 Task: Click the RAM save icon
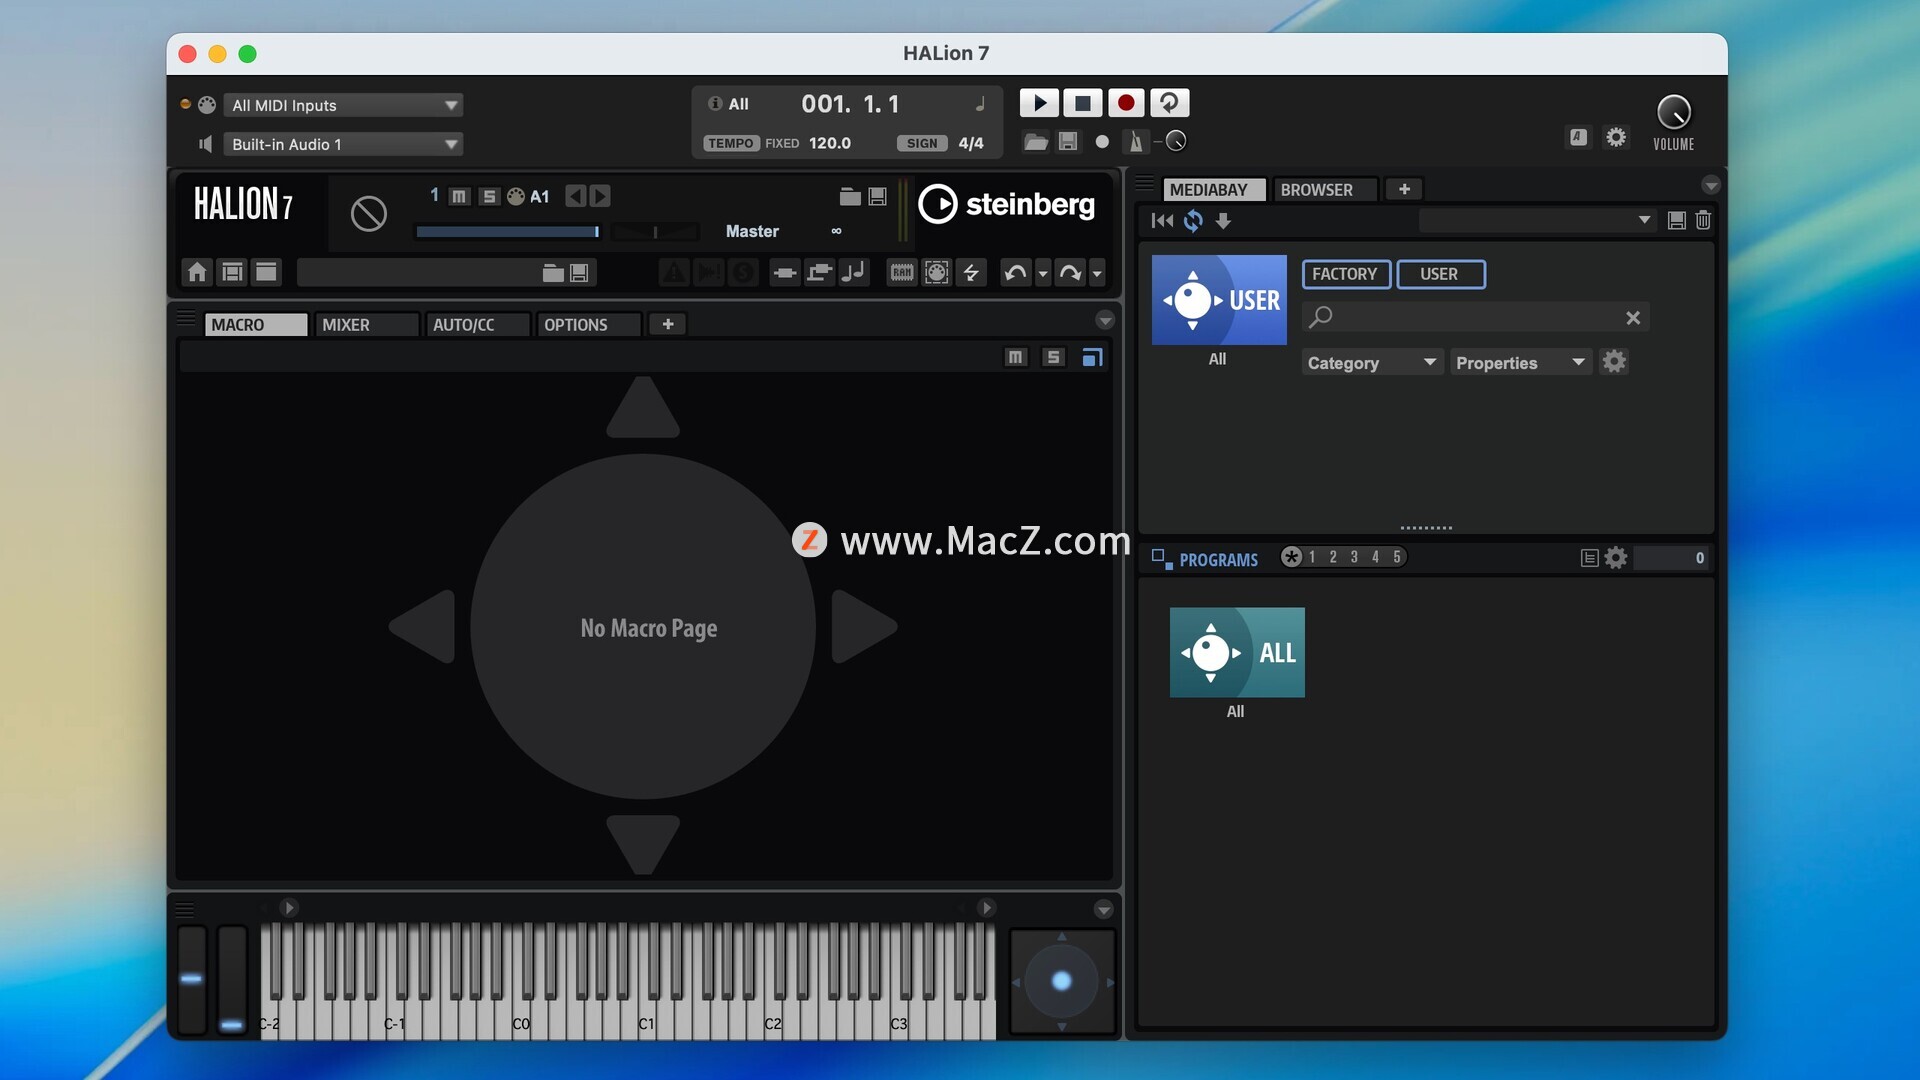pos(902,273)
